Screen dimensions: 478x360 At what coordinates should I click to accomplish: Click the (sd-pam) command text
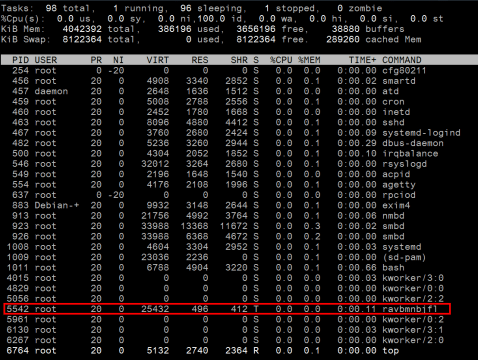coord(404,257)
